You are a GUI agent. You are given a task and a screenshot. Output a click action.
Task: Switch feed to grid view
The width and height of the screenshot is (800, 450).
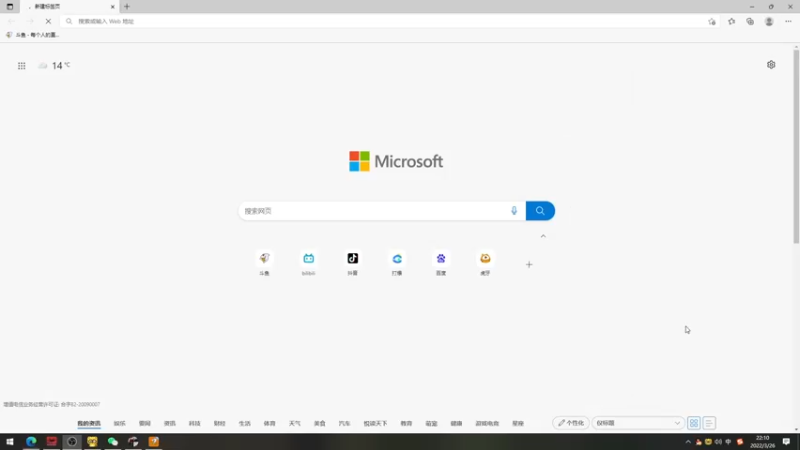tap(694, 423)
